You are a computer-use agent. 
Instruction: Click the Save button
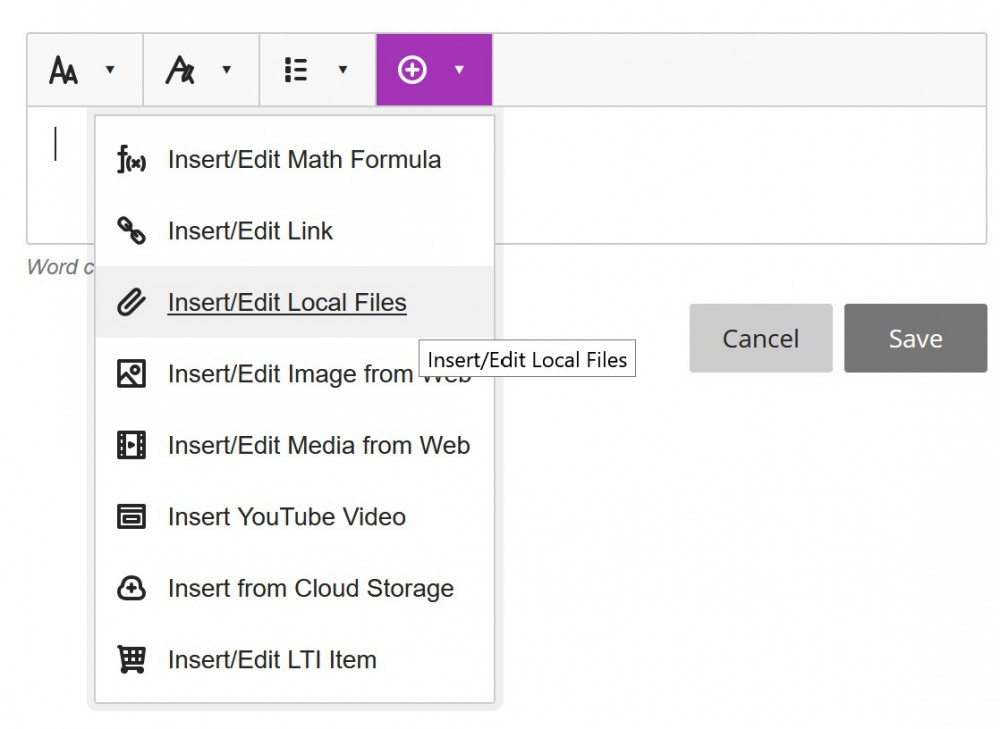915,338
